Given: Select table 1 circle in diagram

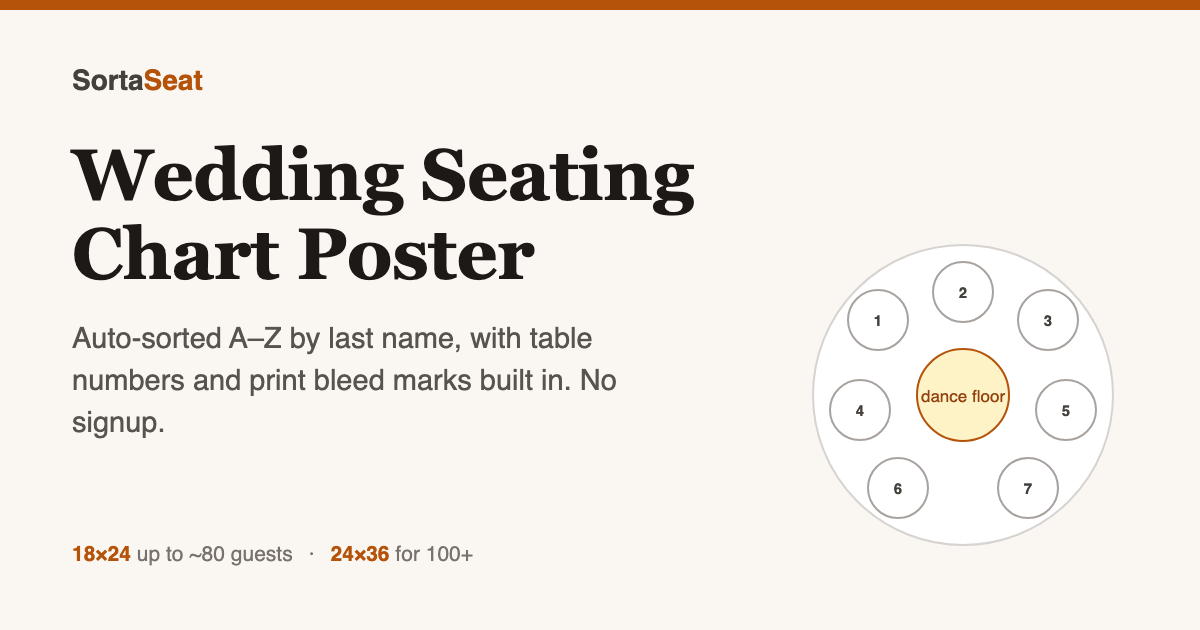Looking at the screenshot, I should coord(878,321).
